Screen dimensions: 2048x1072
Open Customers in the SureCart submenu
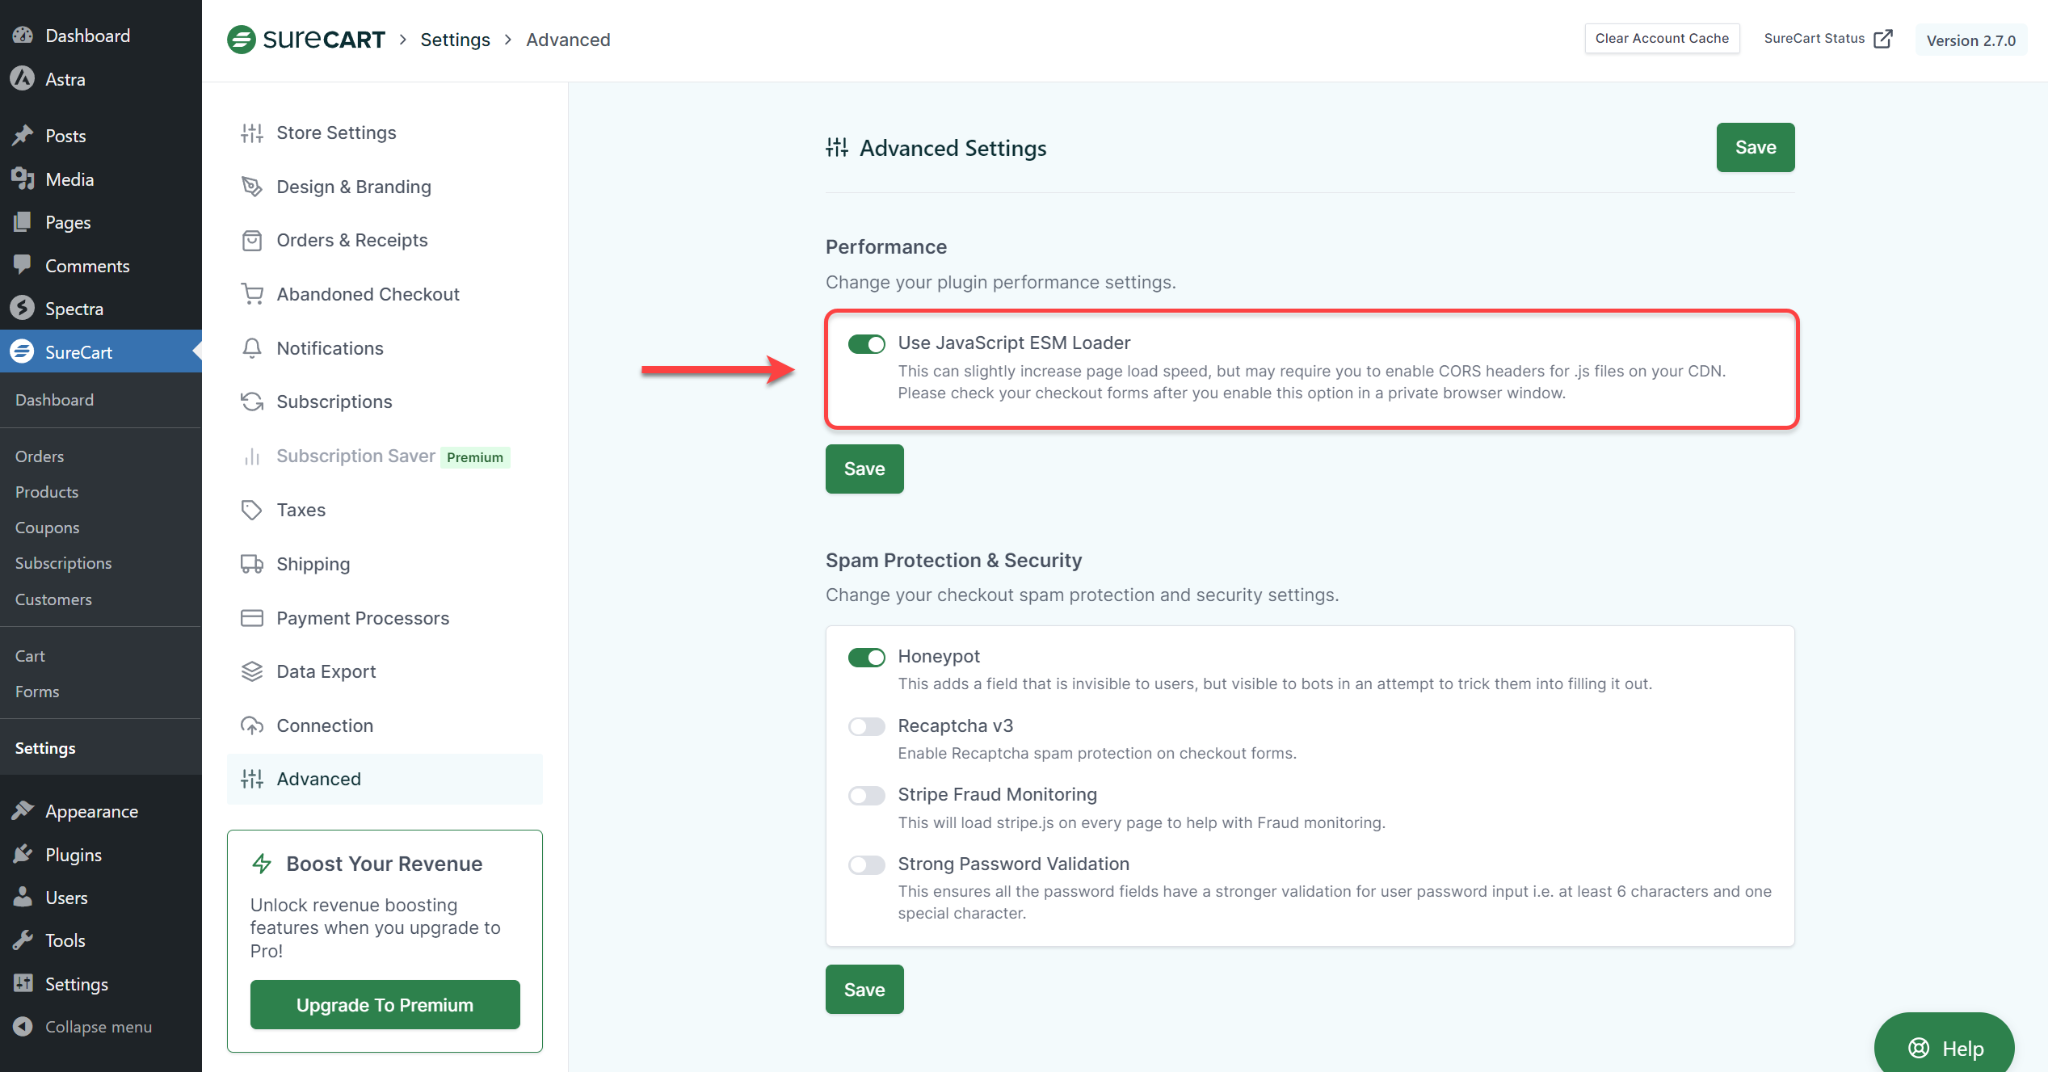click(x=53, y=599)
